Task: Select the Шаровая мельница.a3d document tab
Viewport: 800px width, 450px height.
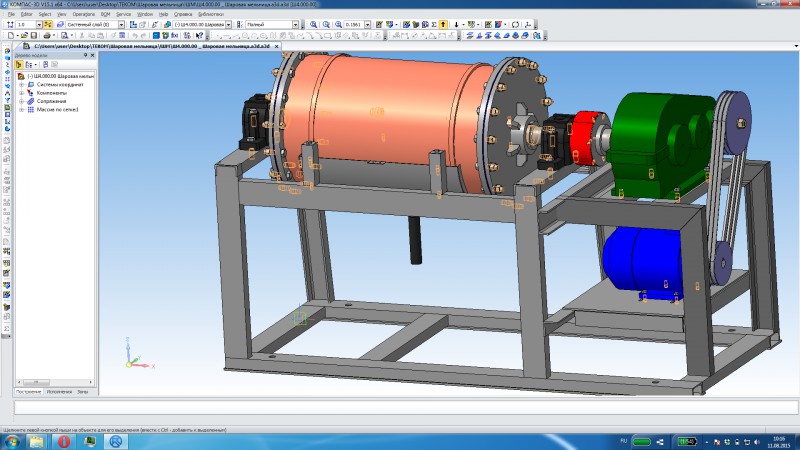Action: pyautogui.click(x=152, y=46)
